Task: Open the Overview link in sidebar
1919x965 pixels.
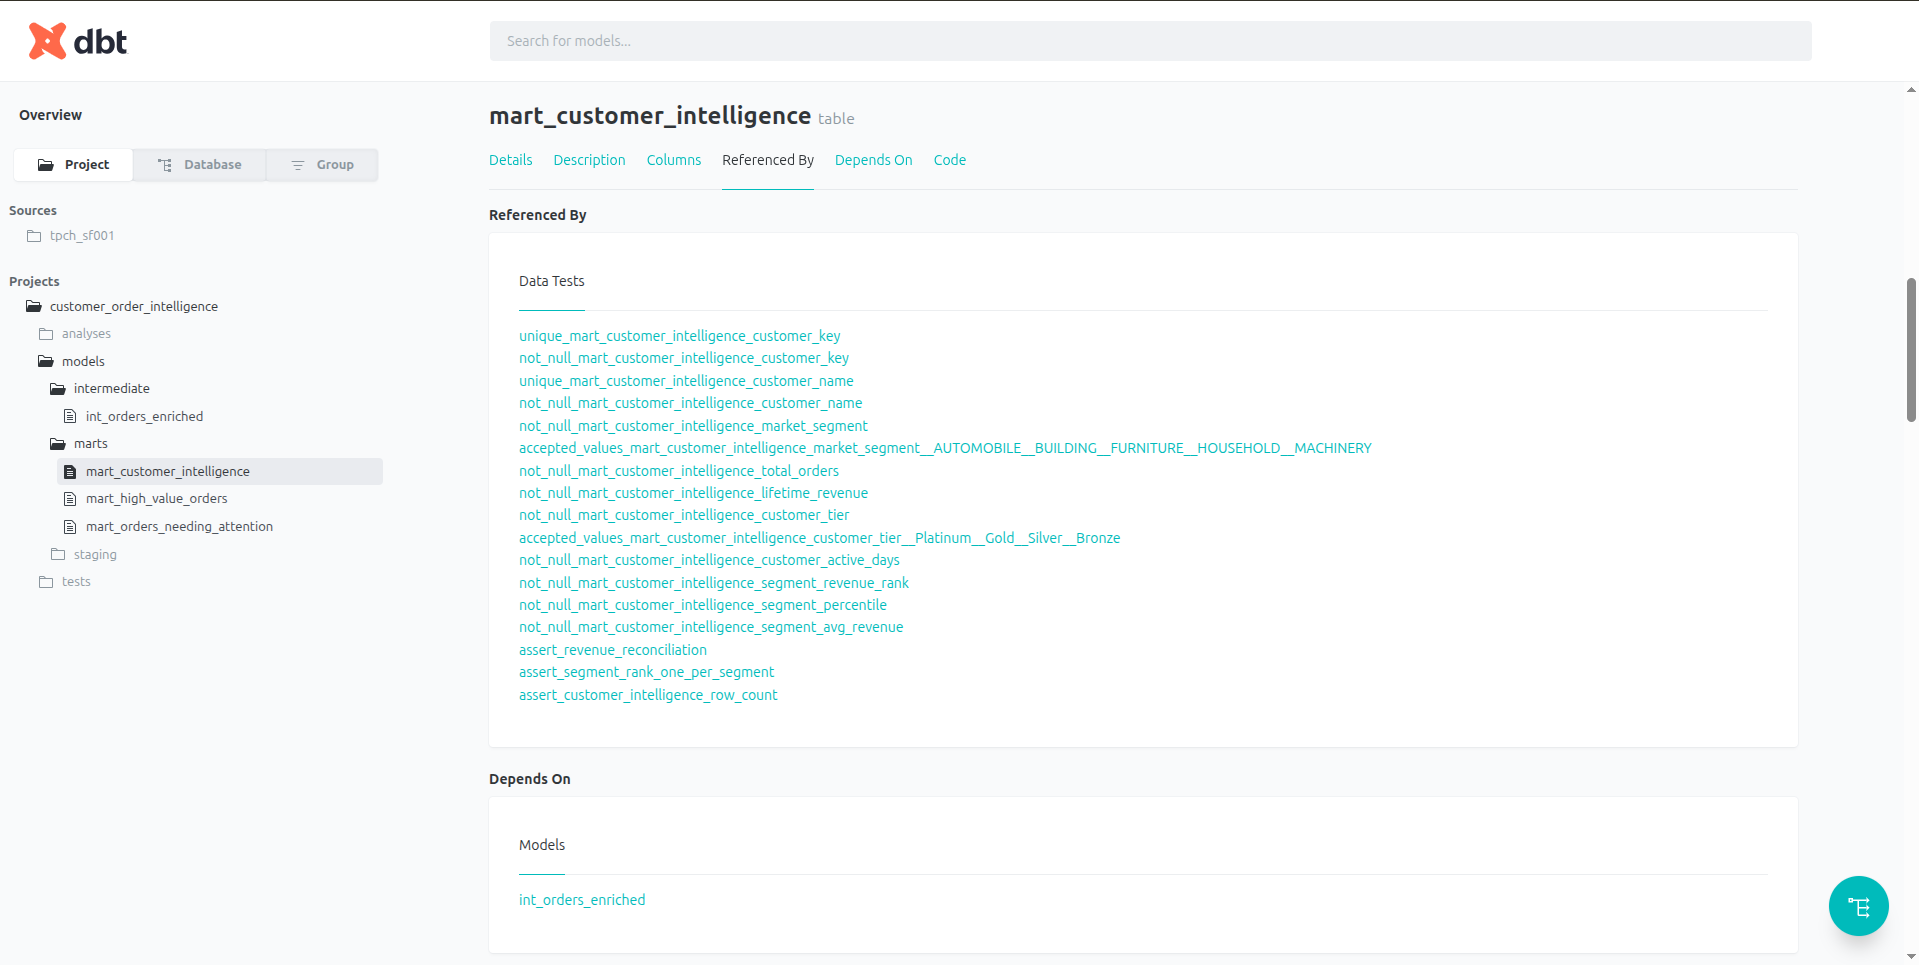Action: 51,115
